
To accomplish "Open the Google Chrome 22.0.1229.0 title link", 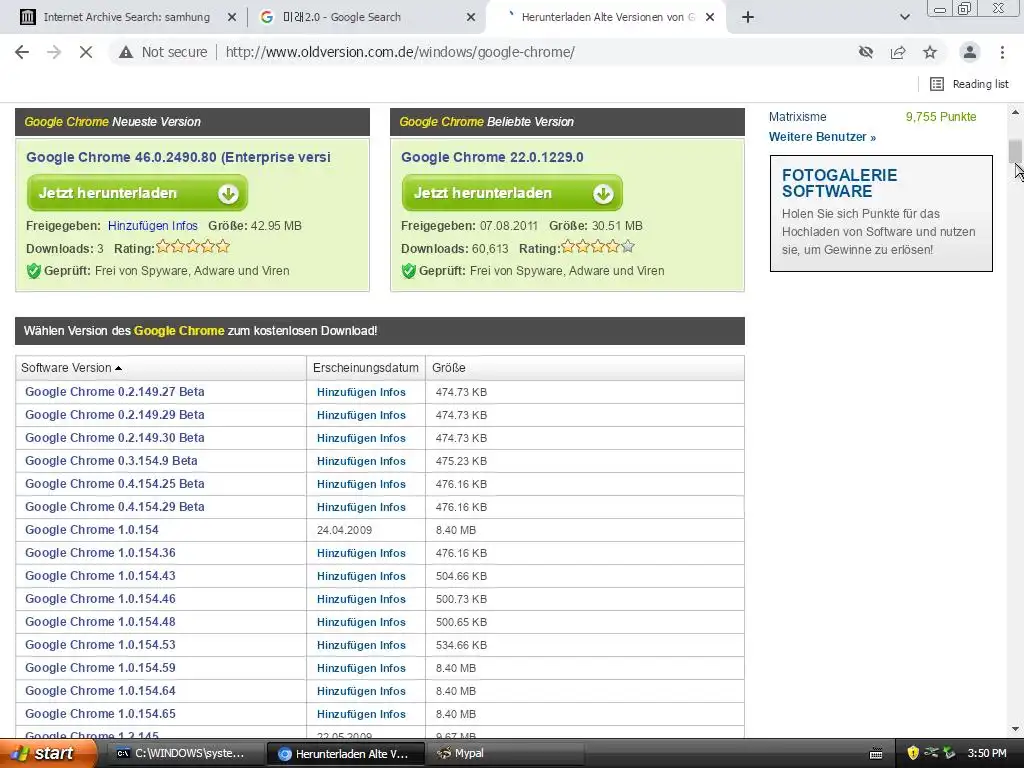I will pyautogui.click(x=492, y=157).
